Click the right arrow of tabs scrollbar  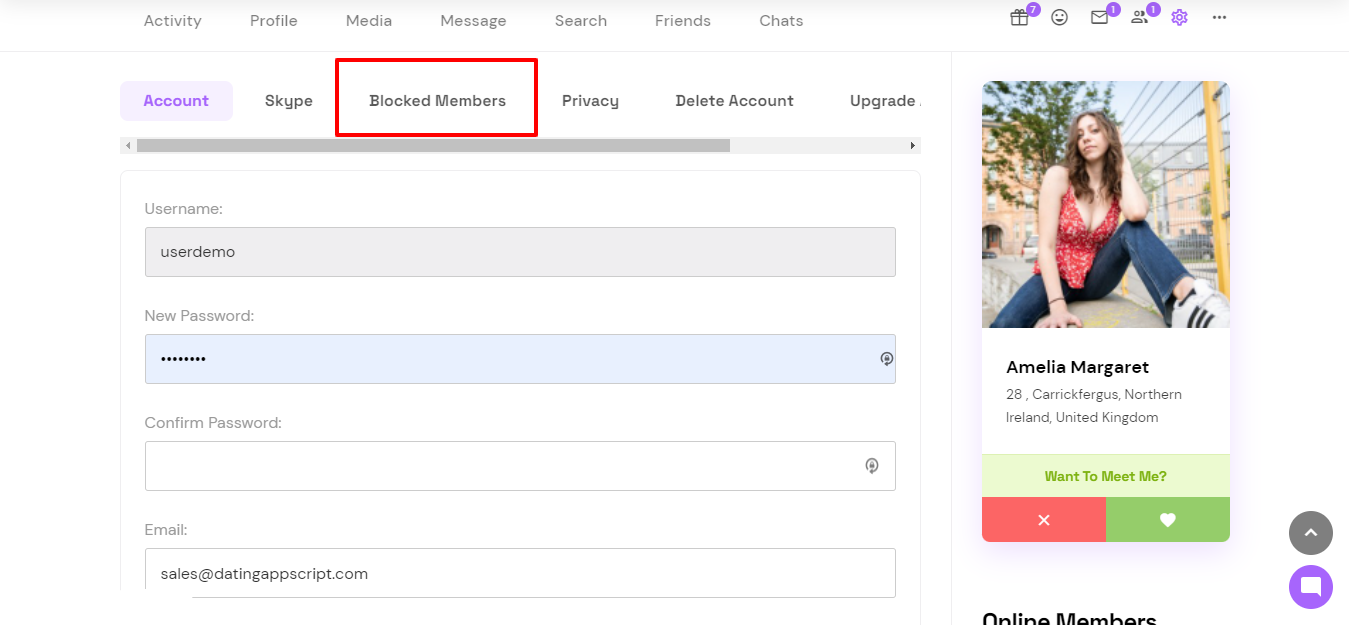[913, 145]
